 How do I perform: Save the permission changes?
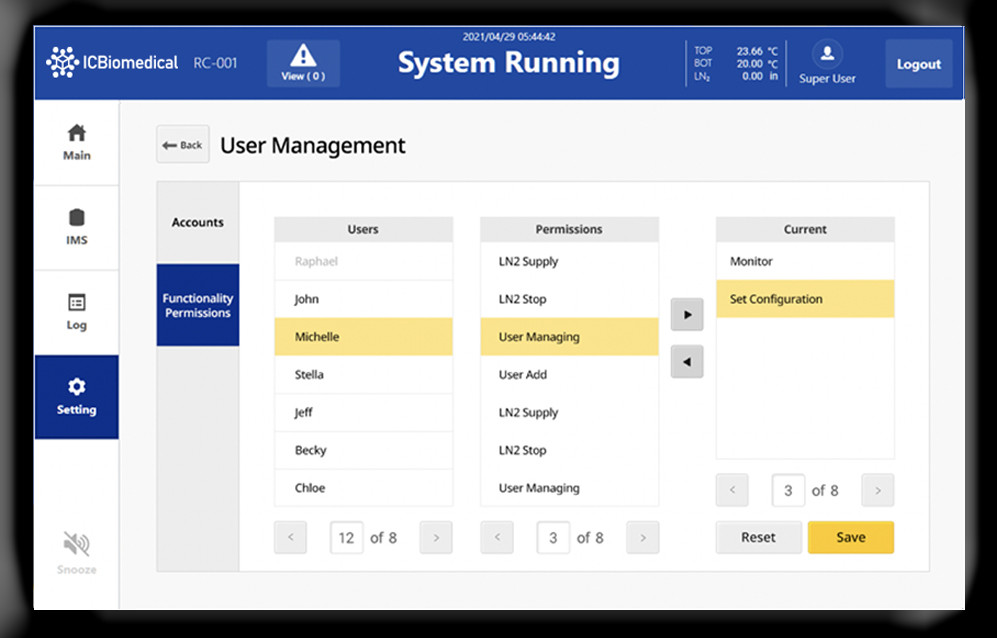tap(850, 537)
